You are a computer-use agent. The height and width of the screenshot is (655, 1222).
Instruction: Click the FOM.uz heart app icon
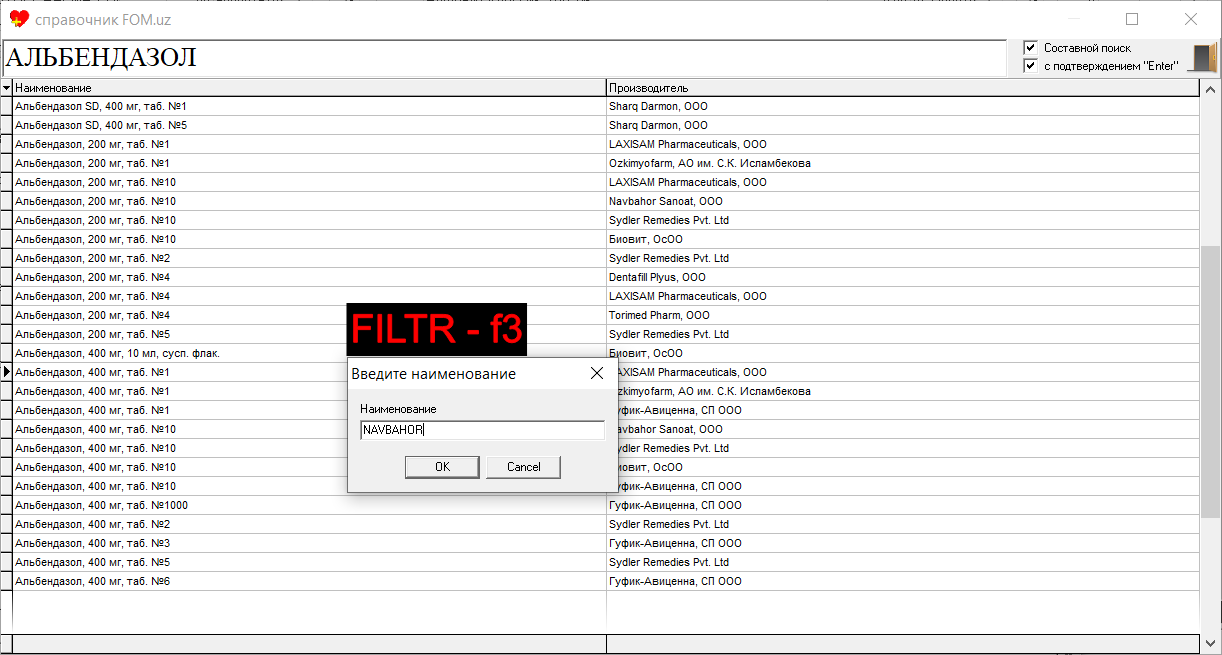(19, 19)
